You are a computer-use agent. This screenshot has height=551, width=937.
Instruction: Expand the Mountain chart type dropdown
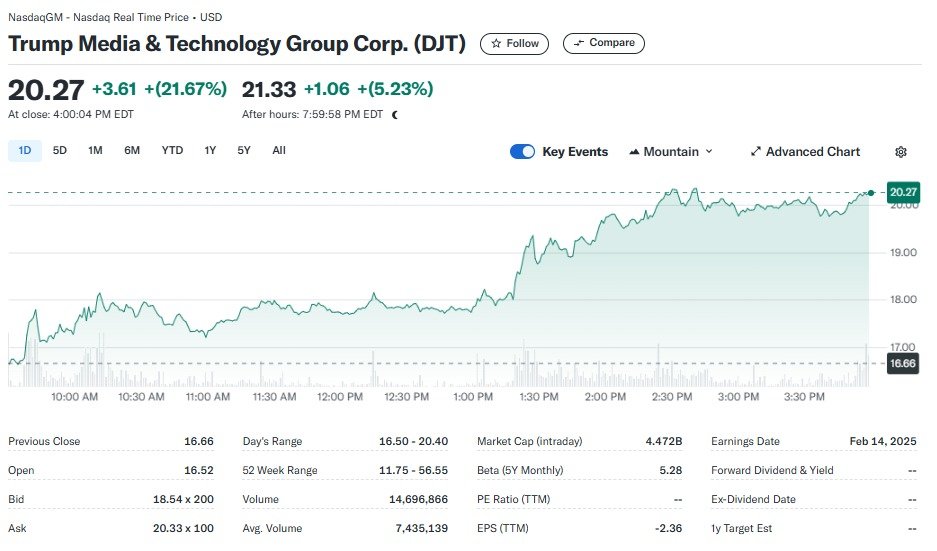[709, 152]
